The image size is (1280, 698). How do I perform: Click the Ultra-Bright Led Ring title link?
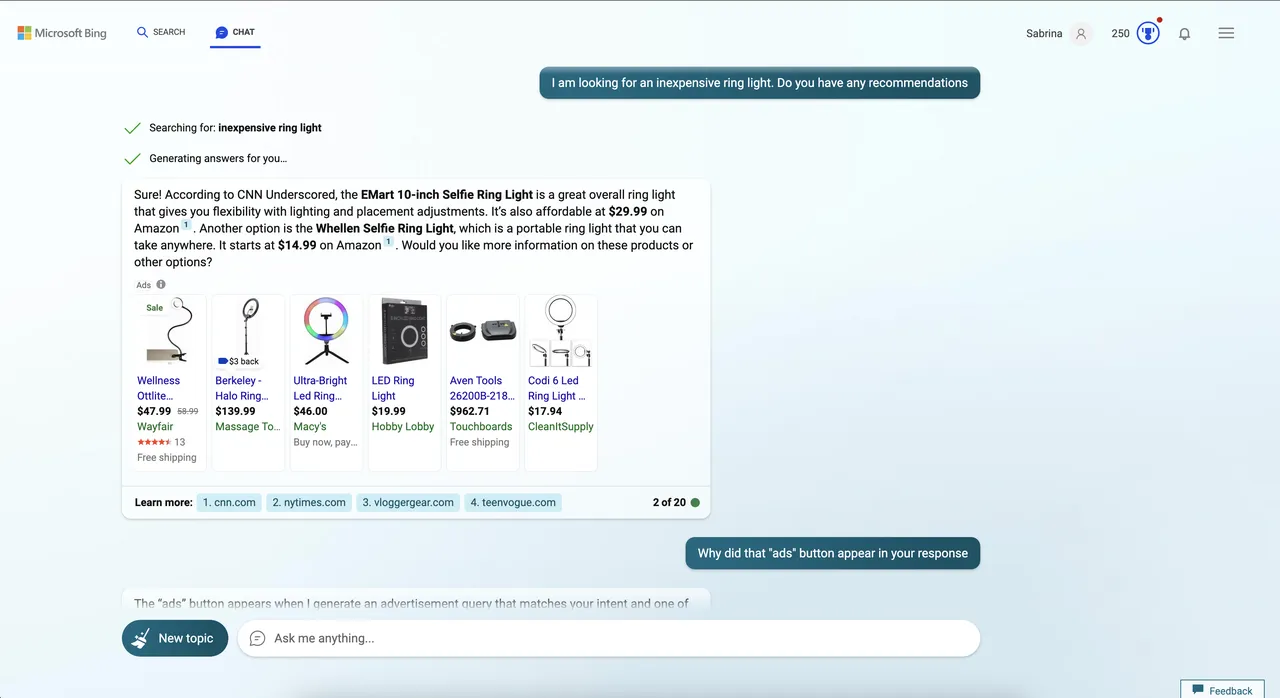pos(320,388)
